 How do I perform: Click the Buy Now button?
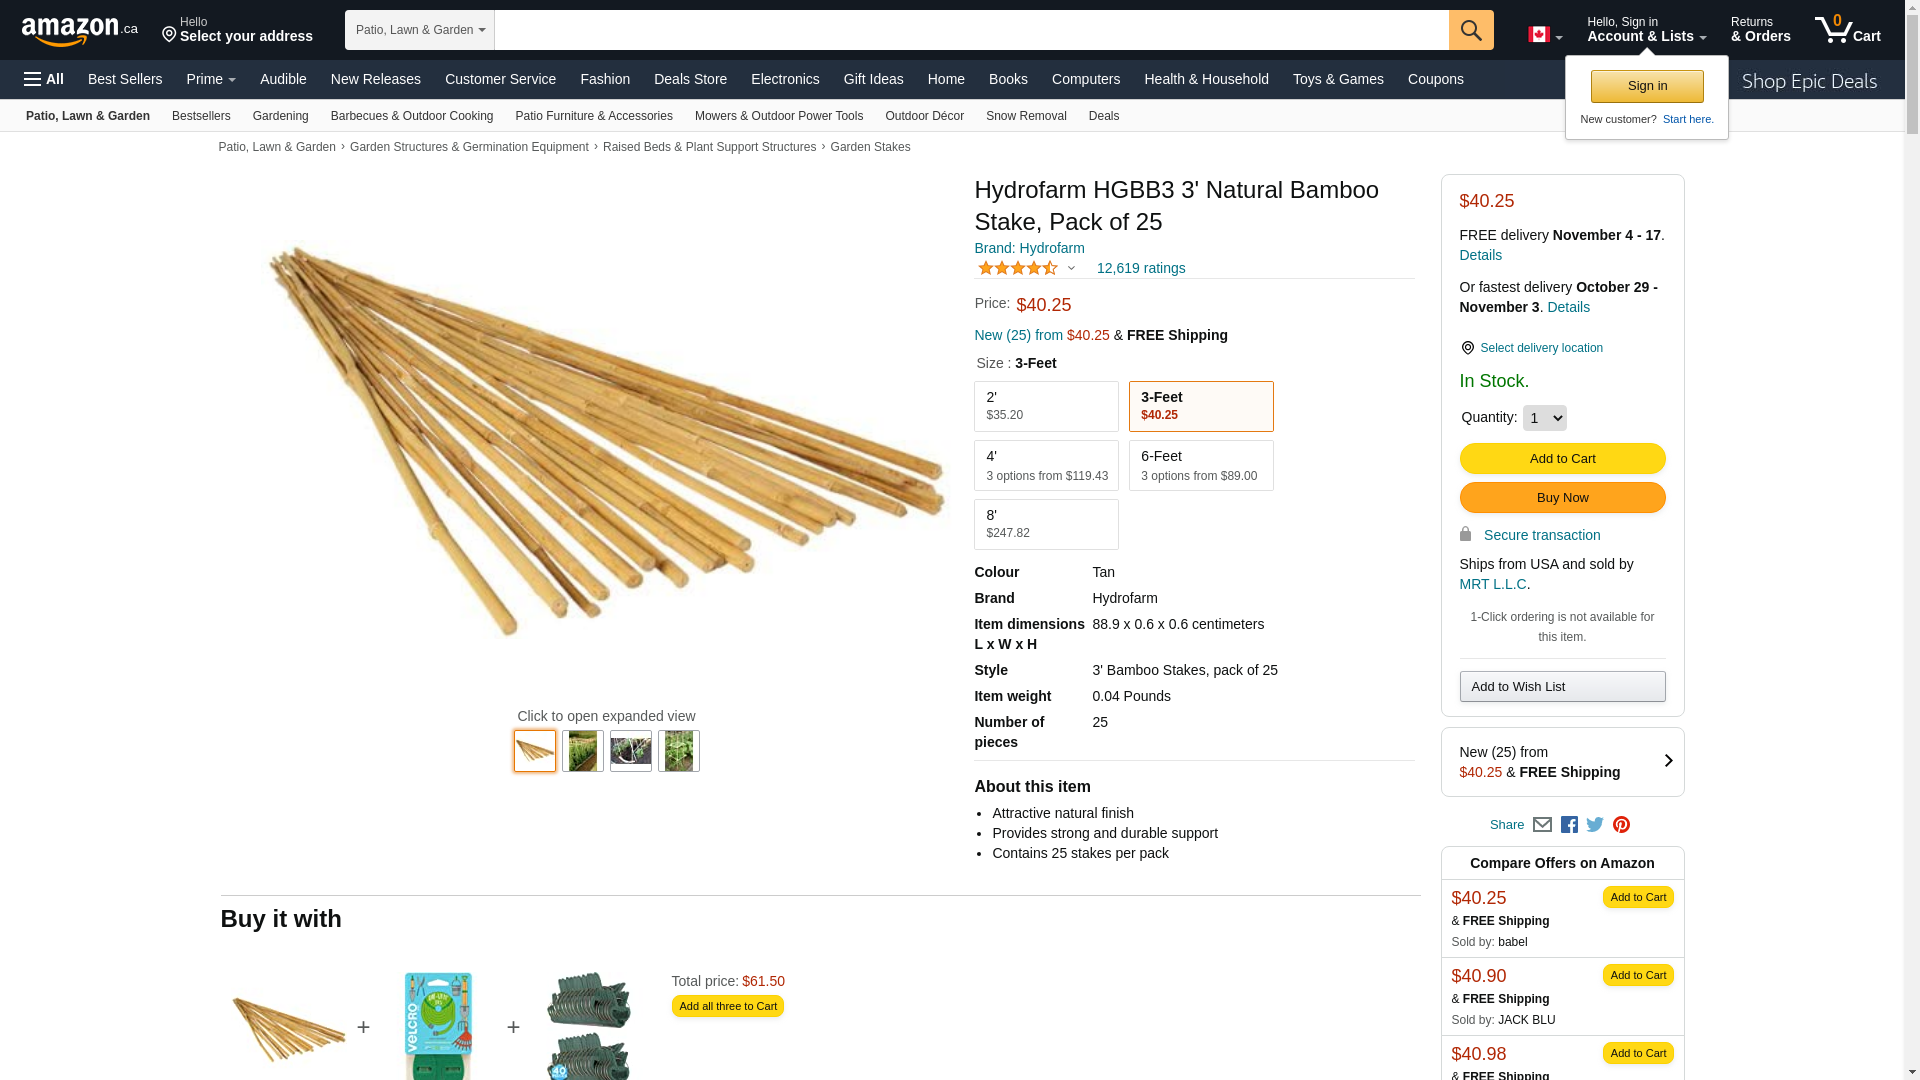(x=1562, y=498)
